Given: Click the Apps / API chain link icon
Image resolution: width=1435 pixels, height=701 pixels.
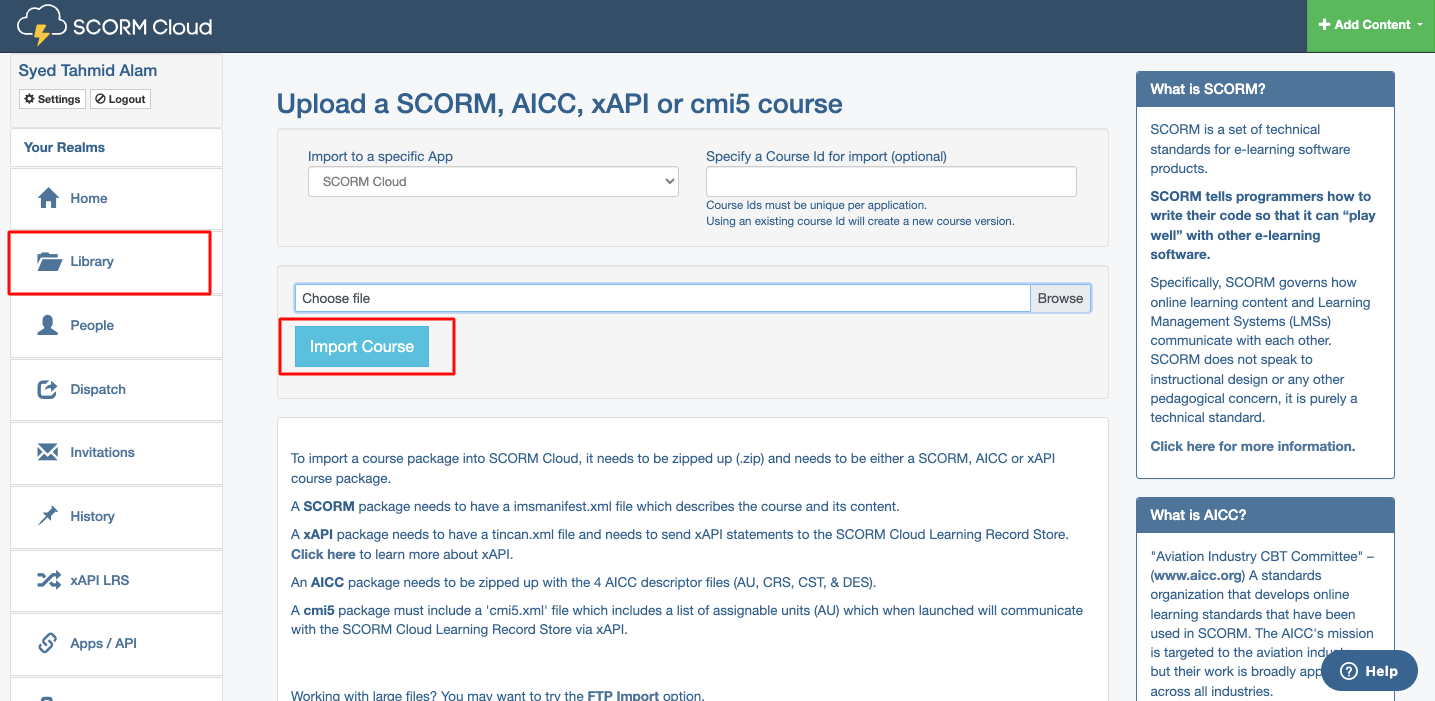Looking at the screenshot, I should [48, 643].
